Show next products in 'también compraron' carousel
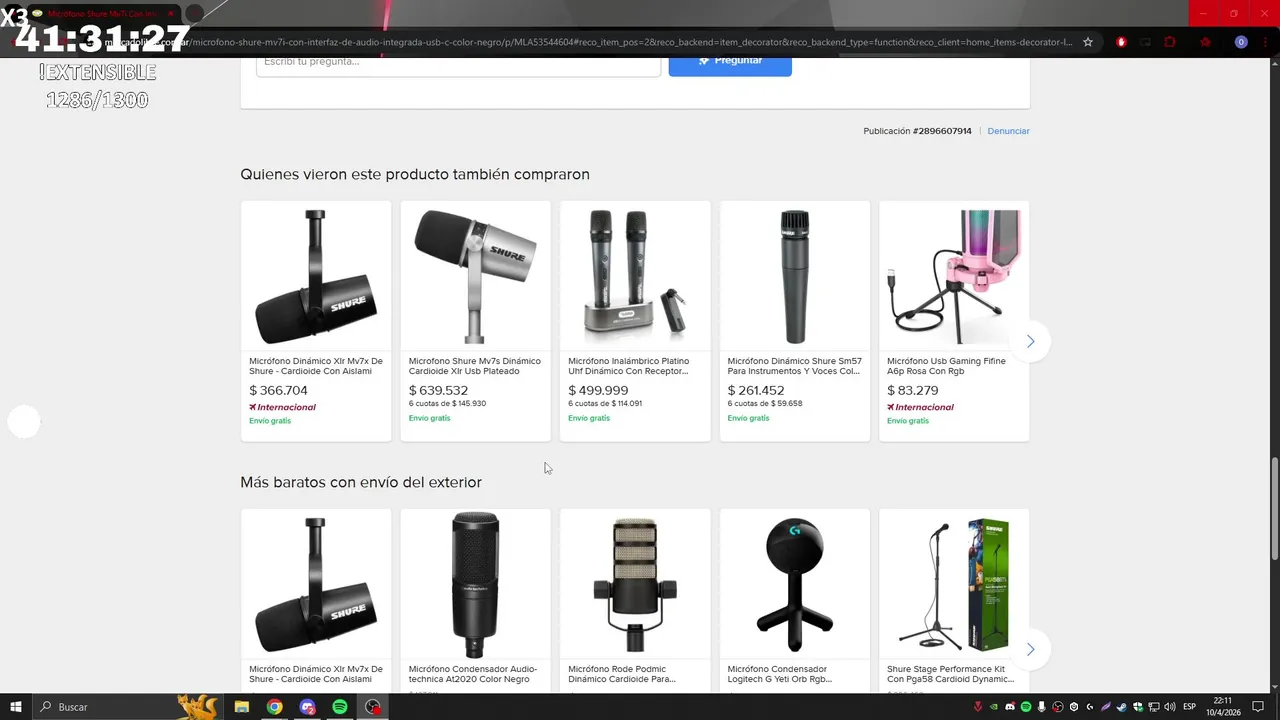The width and height of the screenshot is (1280, 720). click(1030, 341)
